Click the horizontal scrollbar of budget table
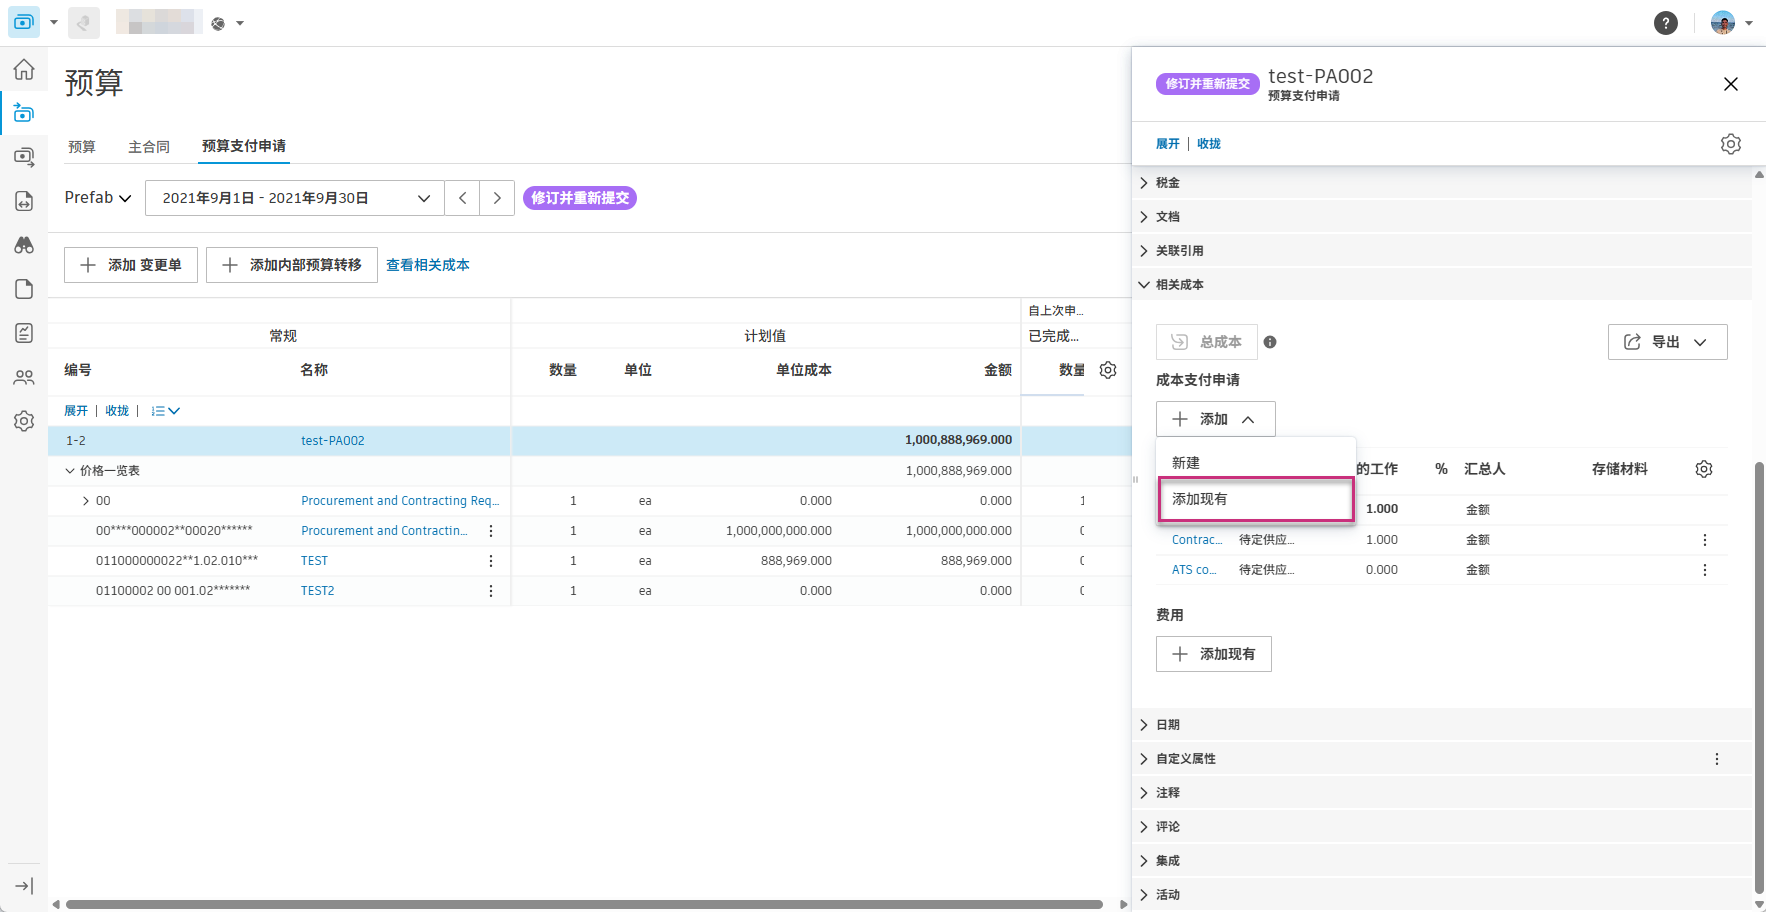1766x912 pixels. [x=584, y=904]
